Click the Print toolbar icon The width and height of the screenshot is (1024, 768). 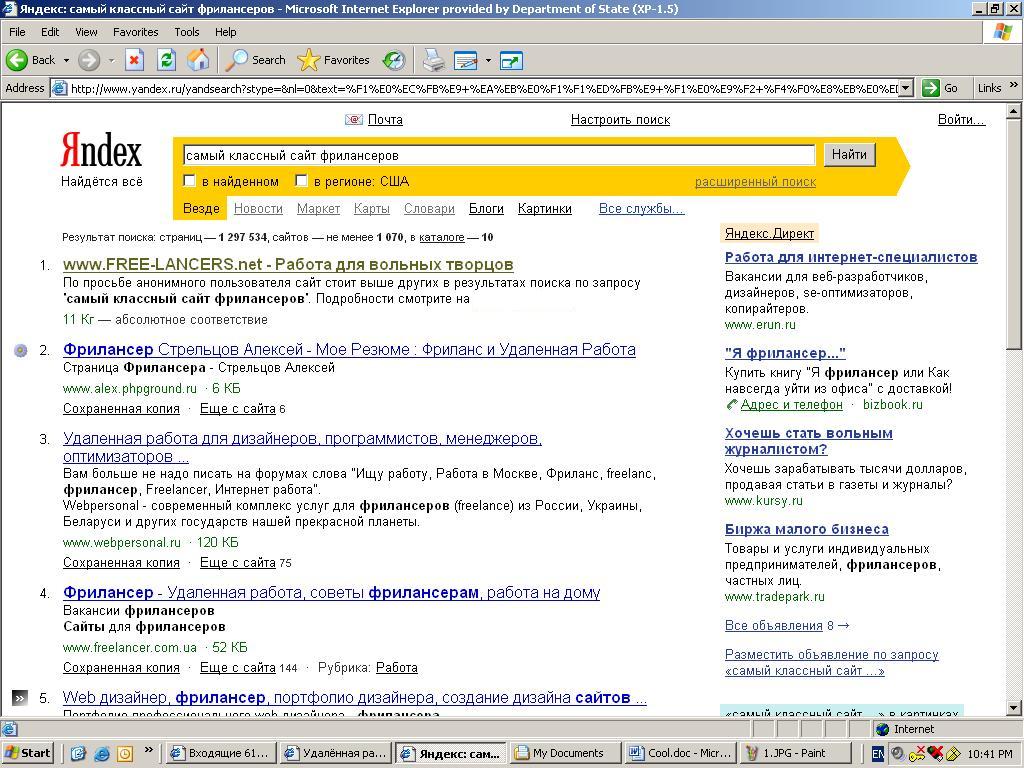[x=433, y=60]
